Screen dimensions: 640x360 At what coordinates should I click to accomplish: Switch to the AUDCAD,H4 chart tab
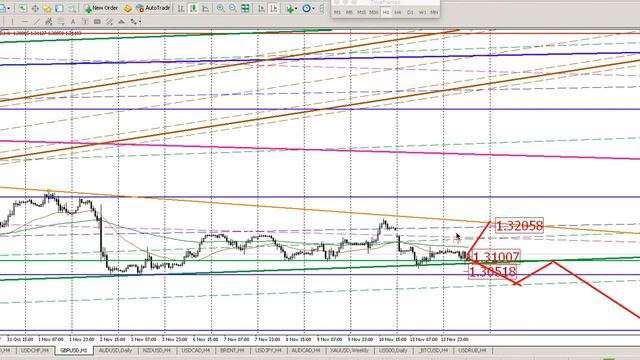(306, 350)
